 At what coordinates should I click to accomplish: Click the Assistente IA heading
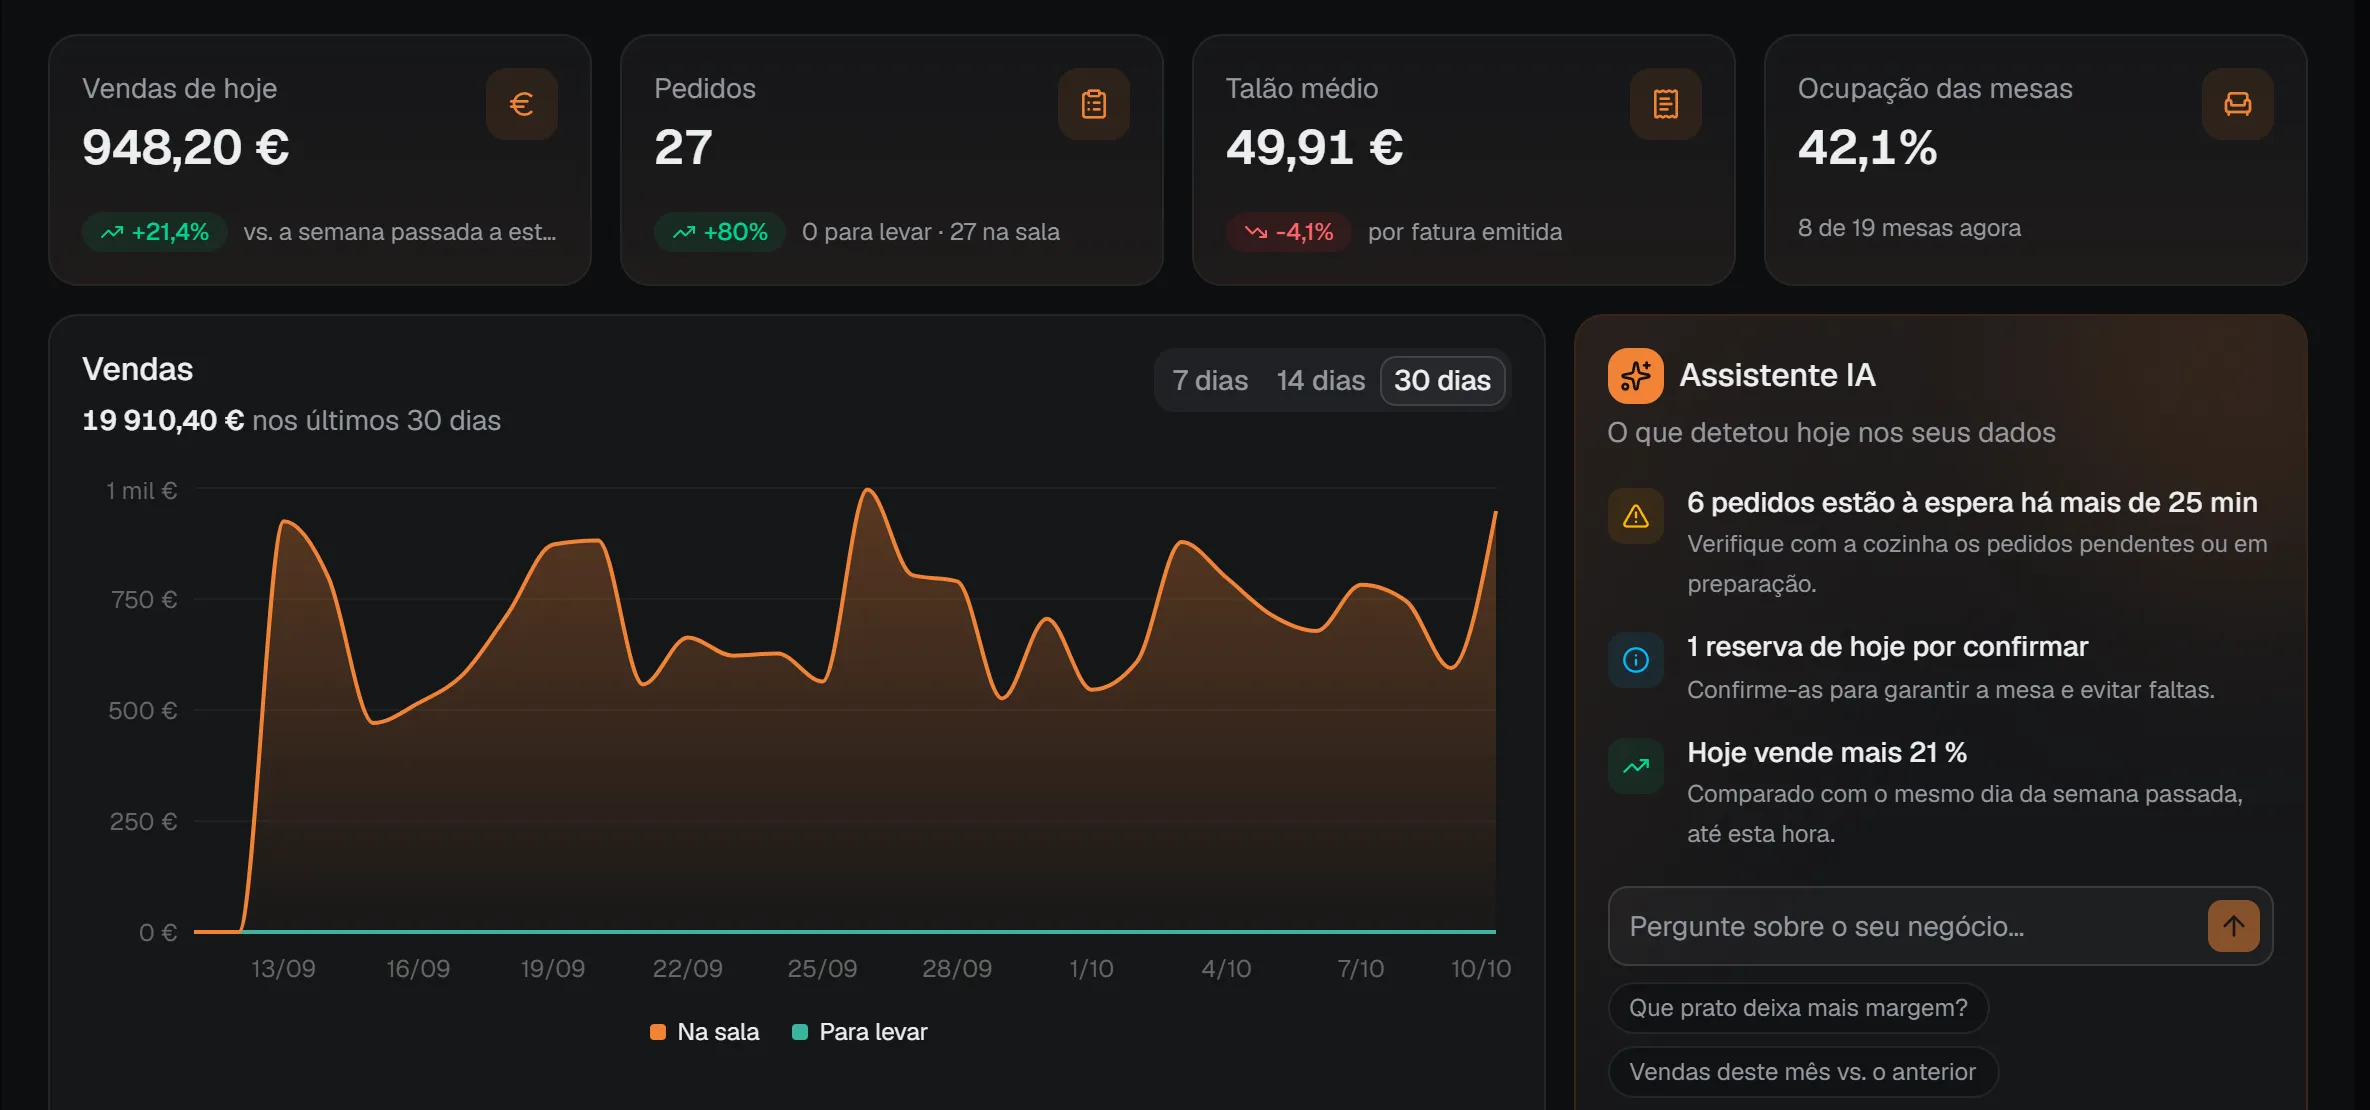(1777, 375)
